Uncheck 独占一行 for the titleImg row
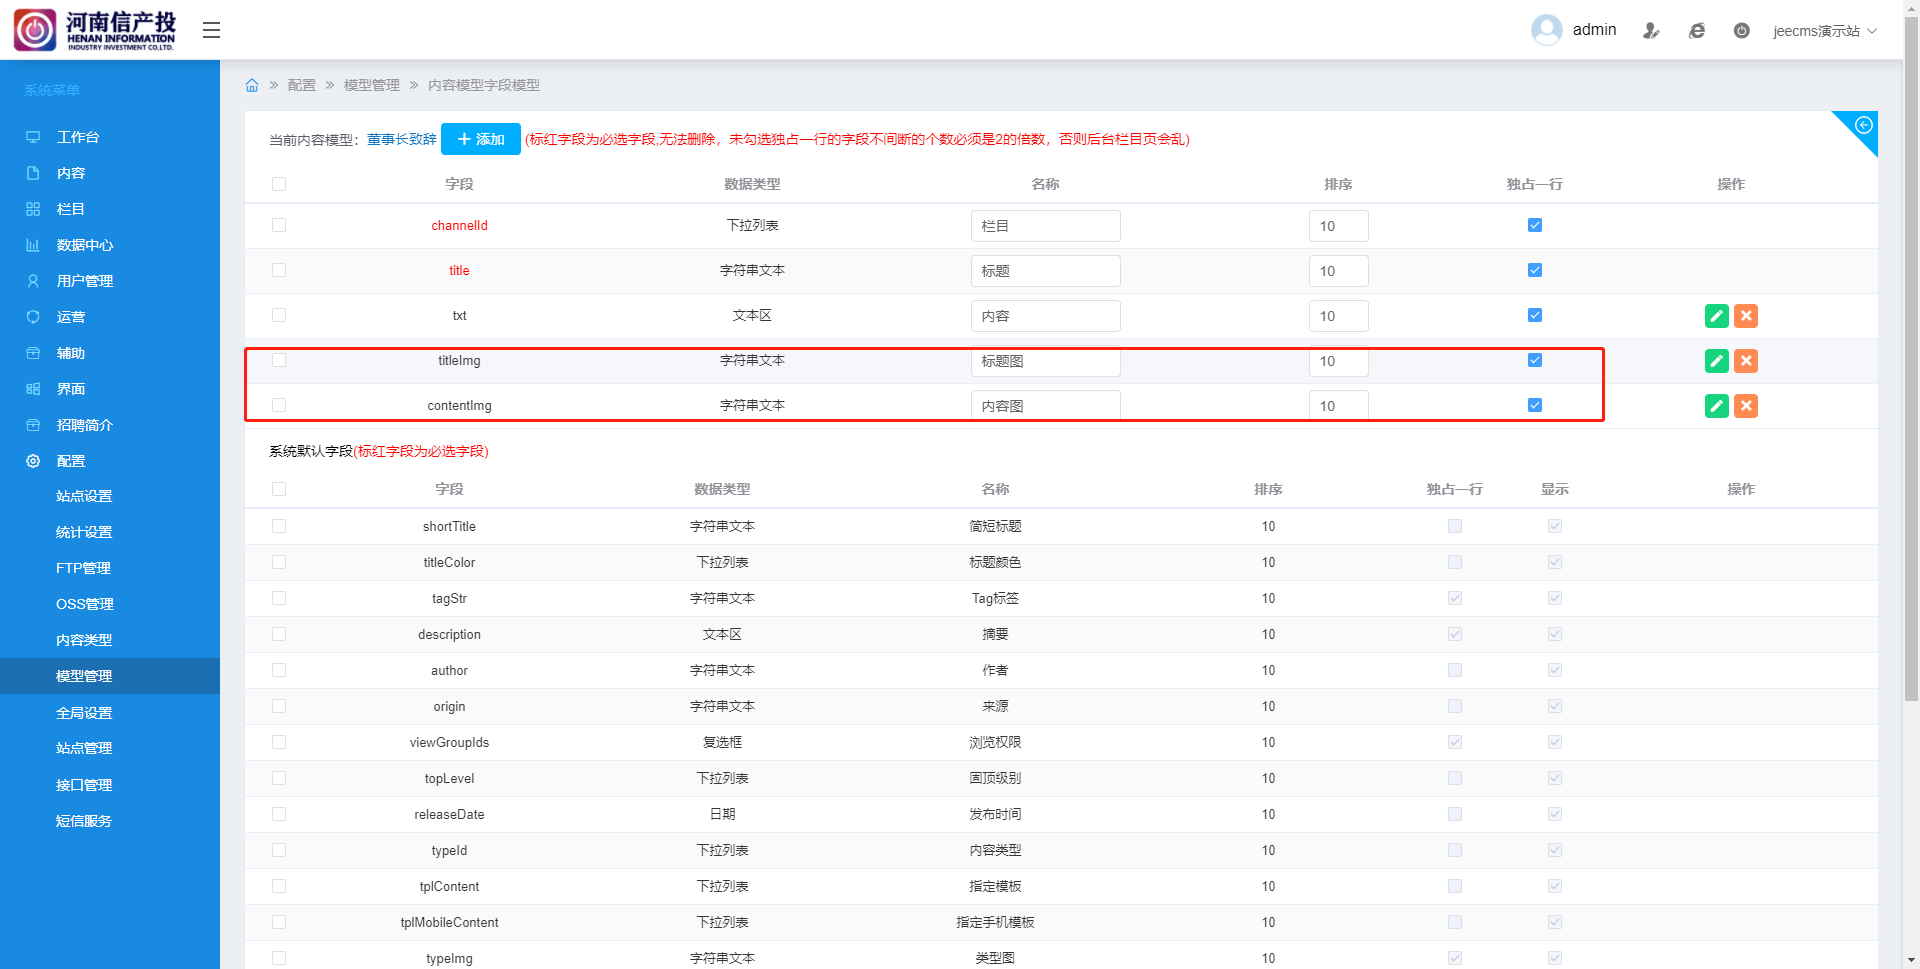 click(x=1535, y=360)
